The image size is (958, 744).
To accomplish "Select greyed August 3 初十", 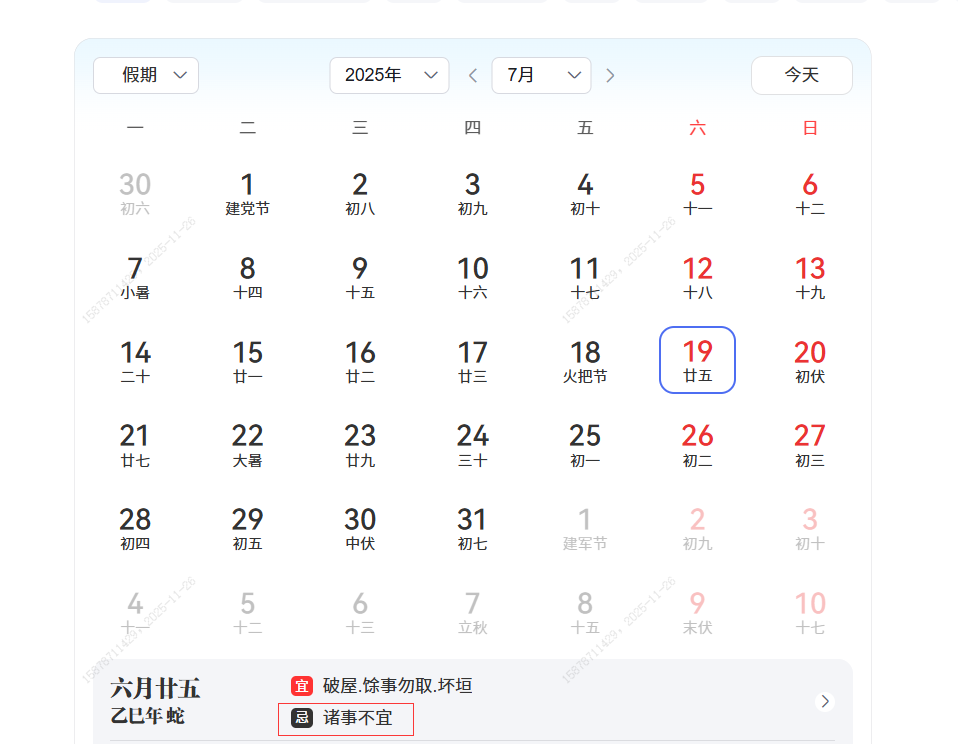I will (810, 528).
